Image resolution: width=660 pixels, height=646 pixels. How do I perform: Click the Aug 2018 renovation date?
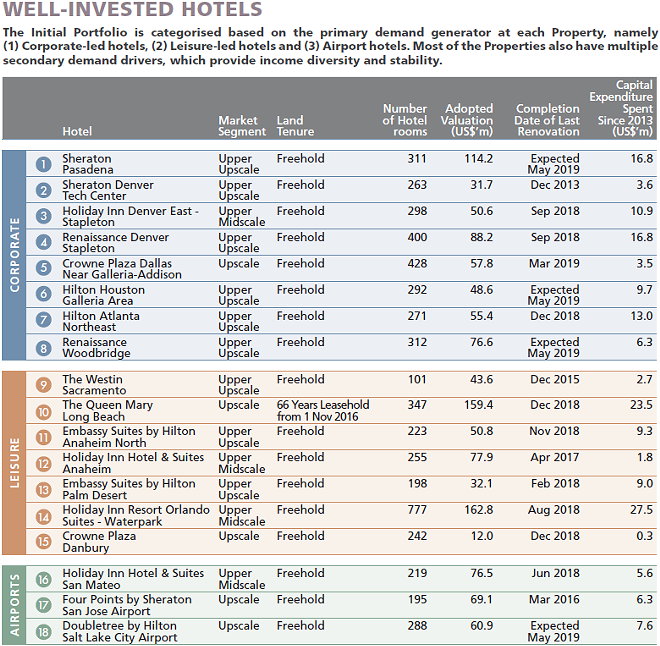(554, 510)
